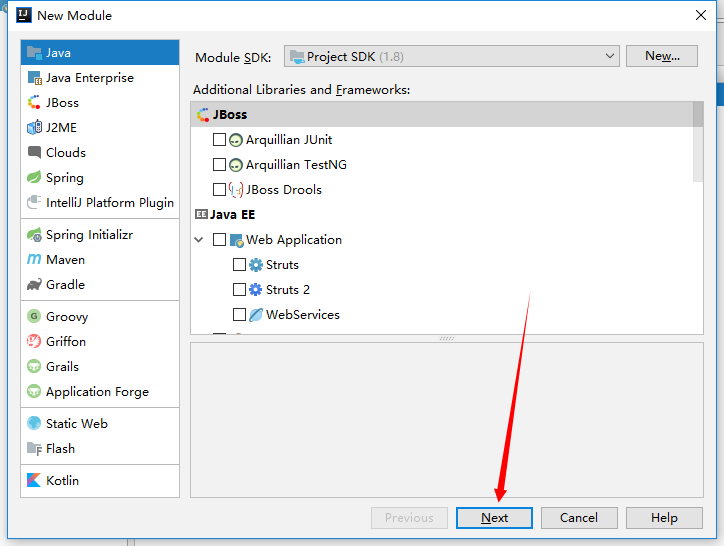724x546 pixels.
Task: Click the IntelliJ logo in title bar
Action: [x=24, y=15]
